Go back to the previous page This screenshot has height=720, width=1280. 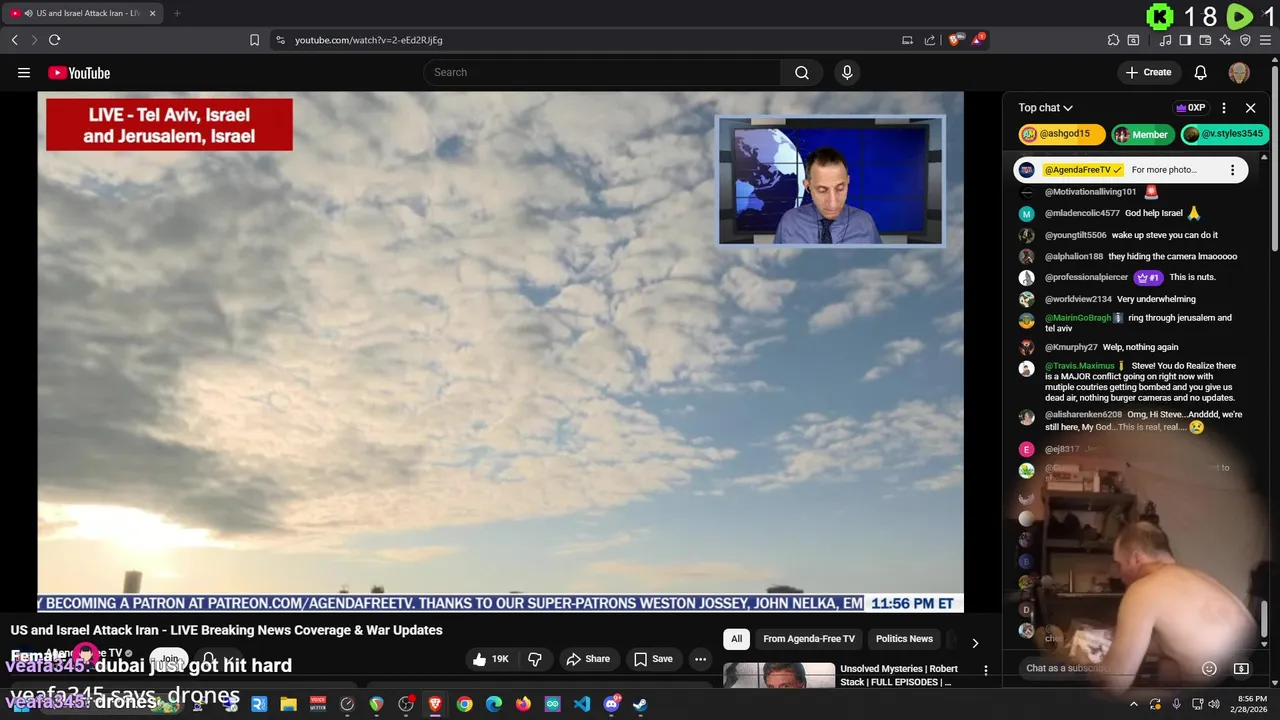[15, 40]
